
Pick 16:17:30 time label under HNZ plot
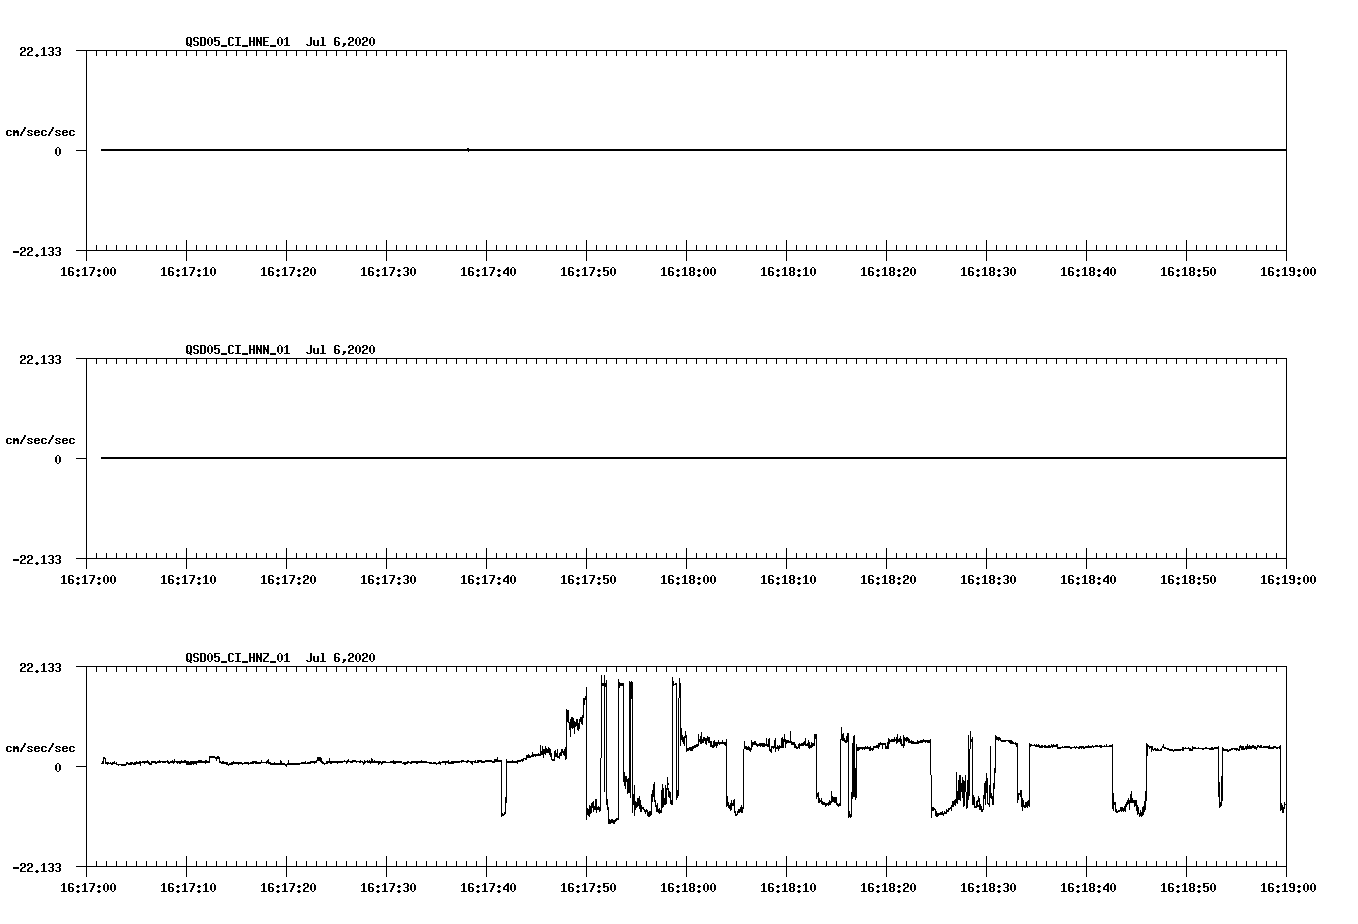point(388,888)
